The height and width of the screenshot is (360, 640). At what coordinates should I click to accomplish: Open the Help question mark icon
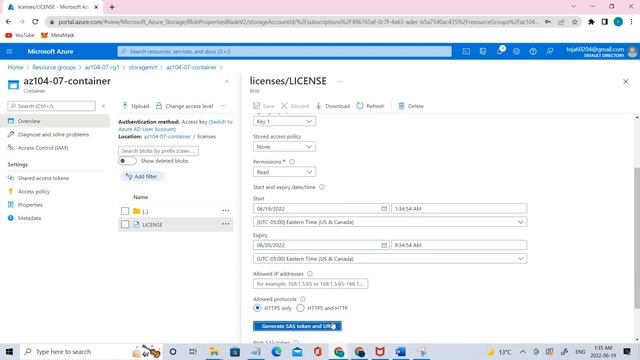click(533, 51)
